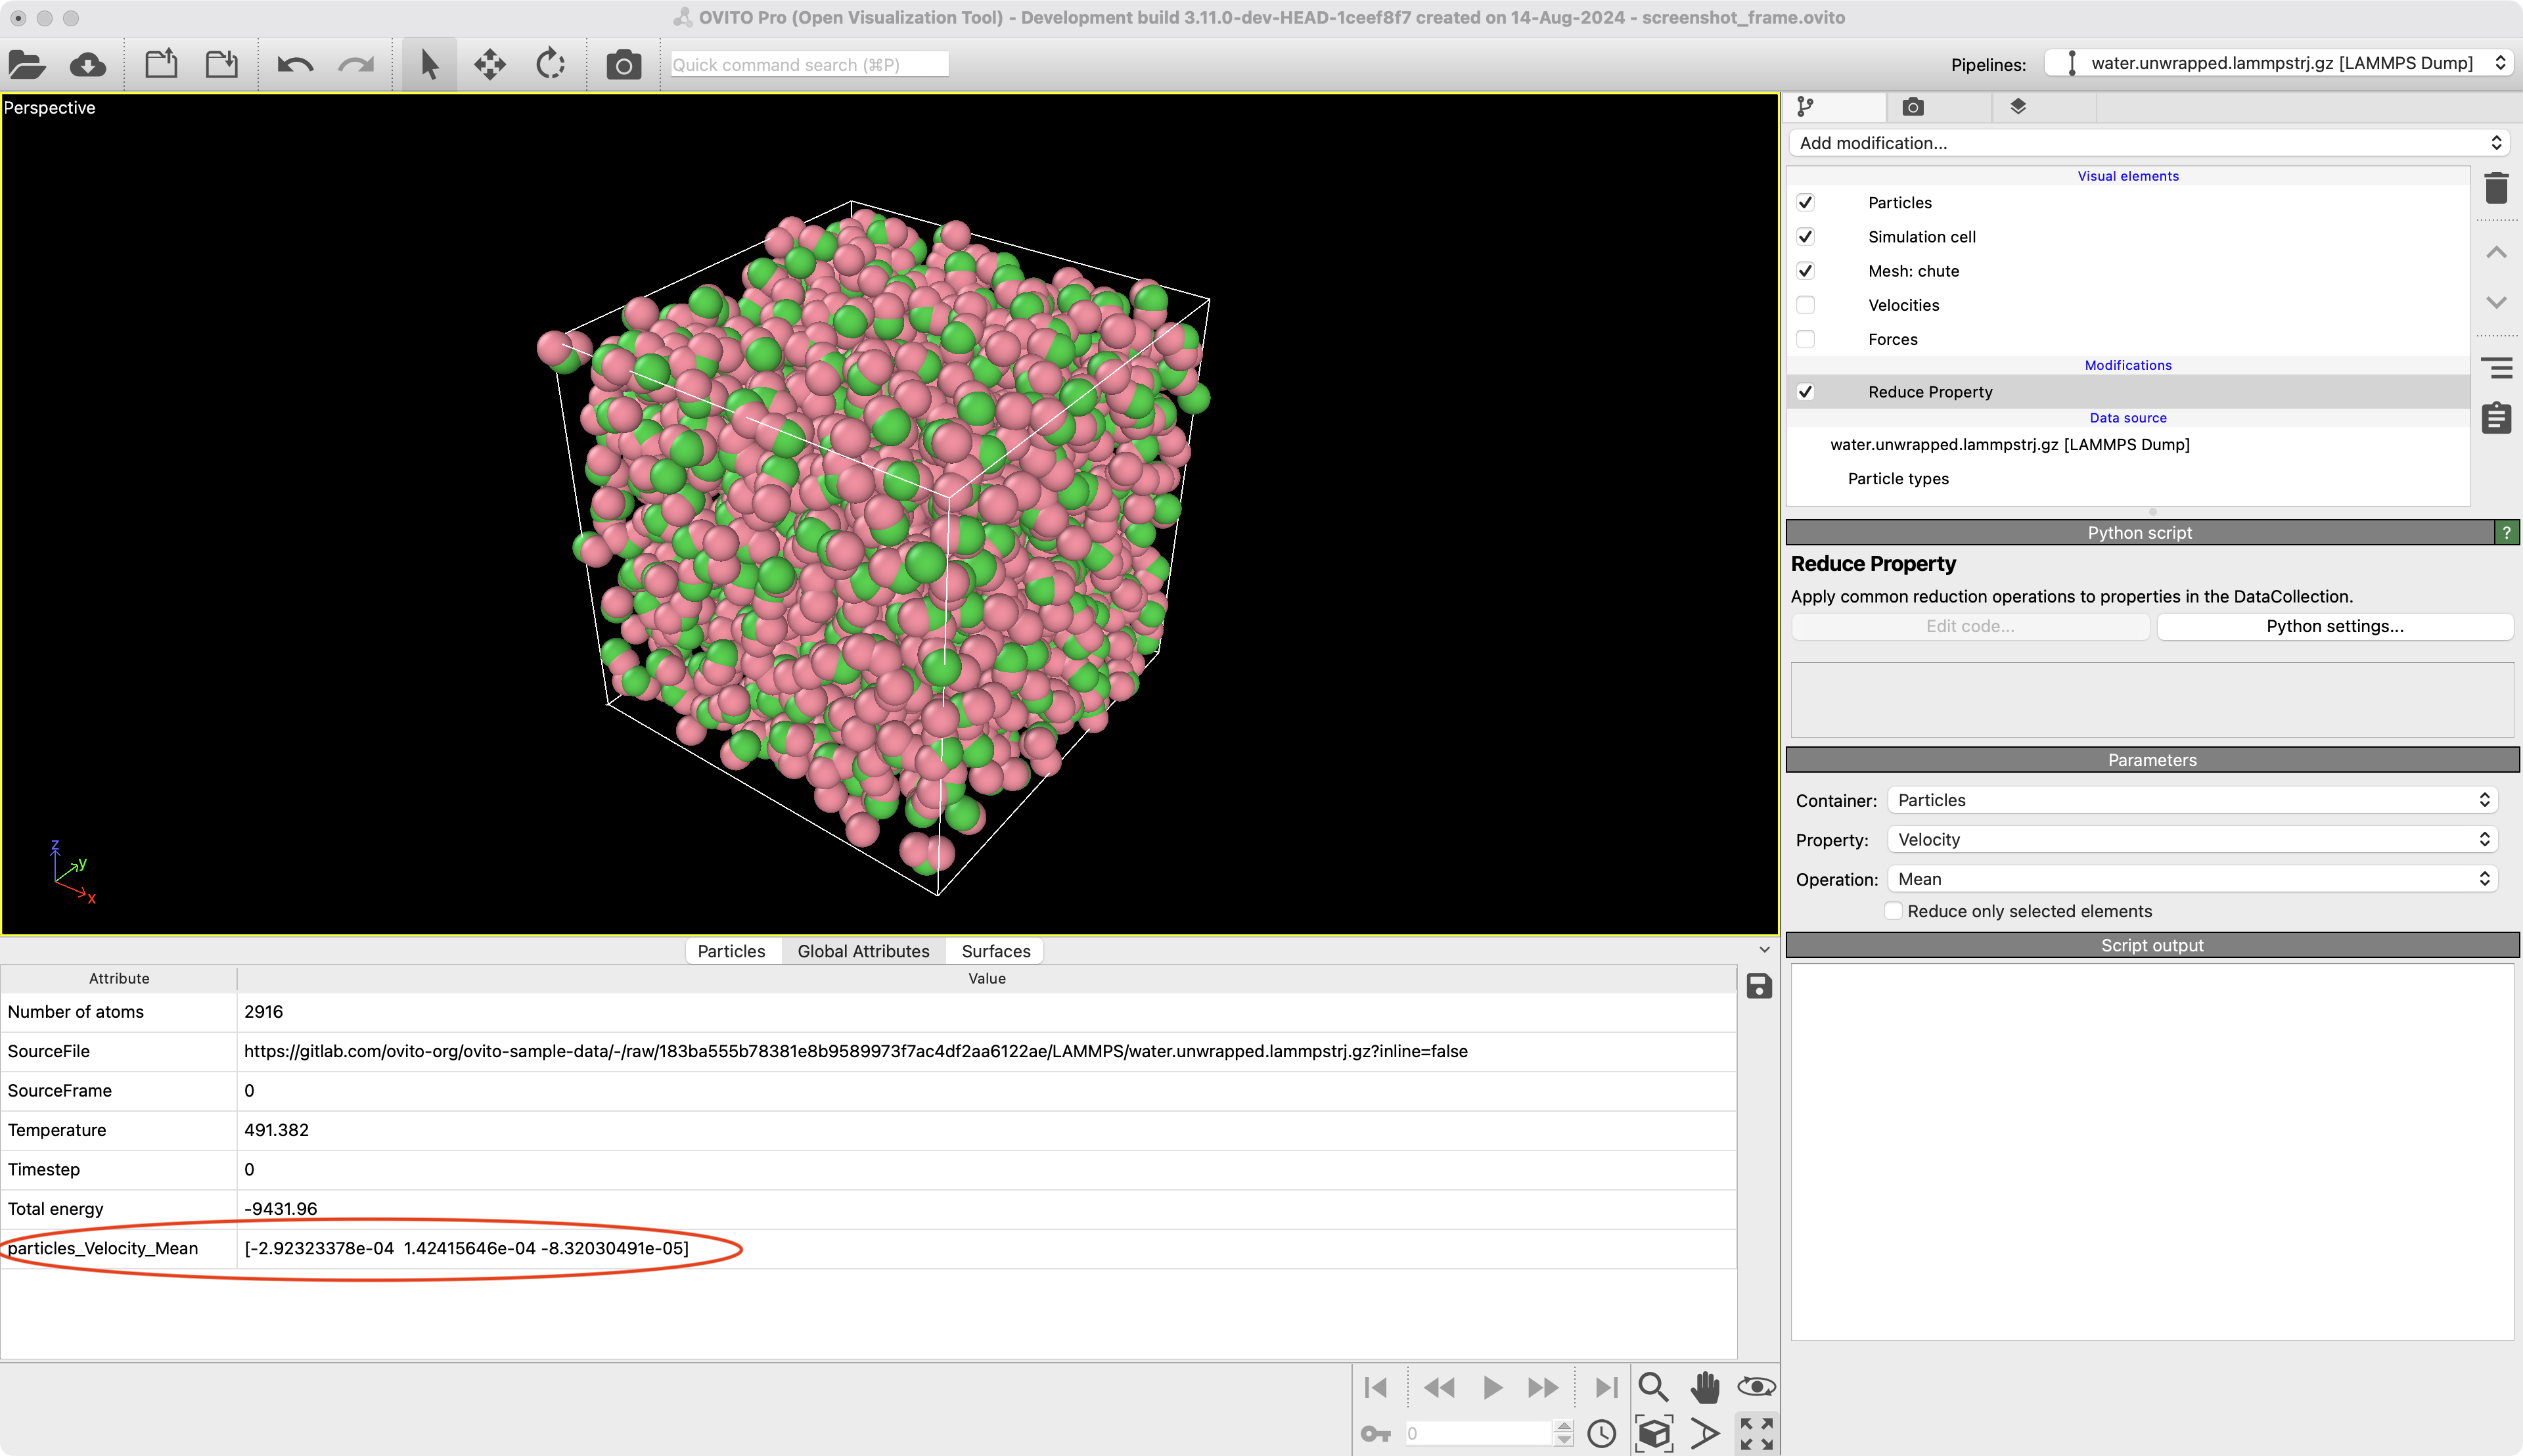Collapse the data inspector panel chevron
Image resolution: width=2523 pixels, height=1456 pixels.
(x=1764, y=950)
